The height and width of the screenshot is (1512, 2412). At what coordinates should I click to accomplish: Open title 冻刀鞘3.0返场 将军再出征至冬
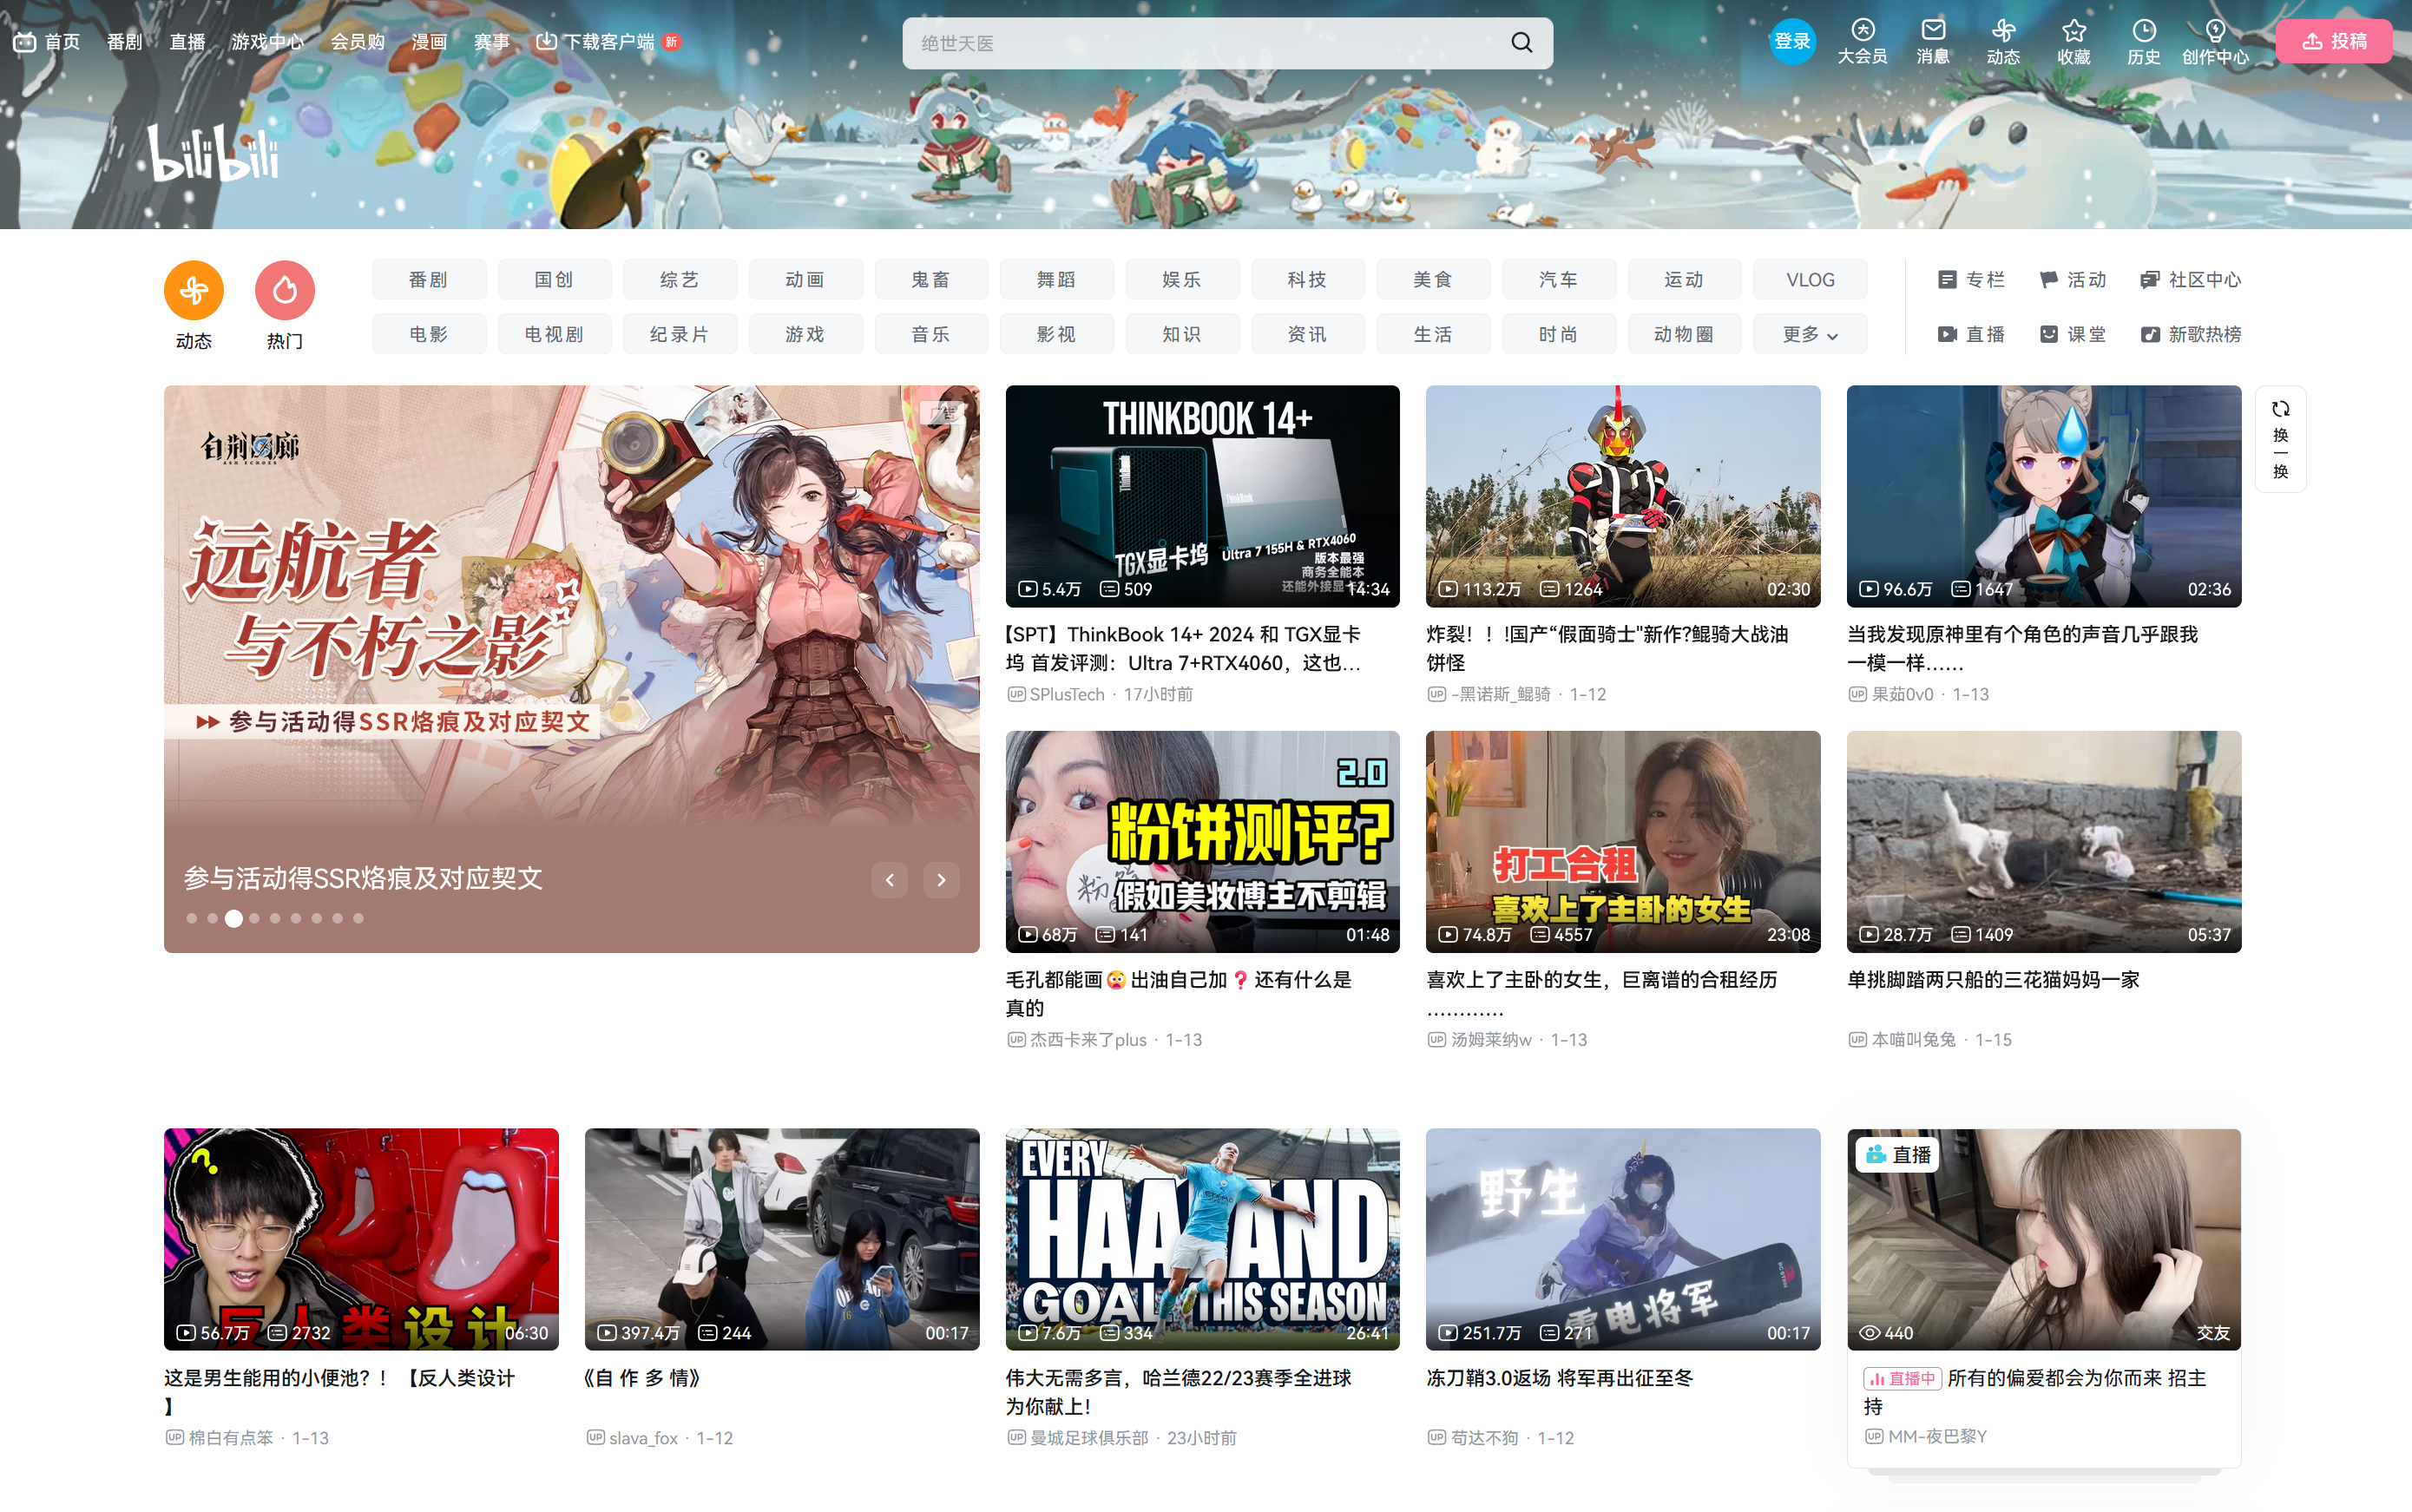1559,1378
